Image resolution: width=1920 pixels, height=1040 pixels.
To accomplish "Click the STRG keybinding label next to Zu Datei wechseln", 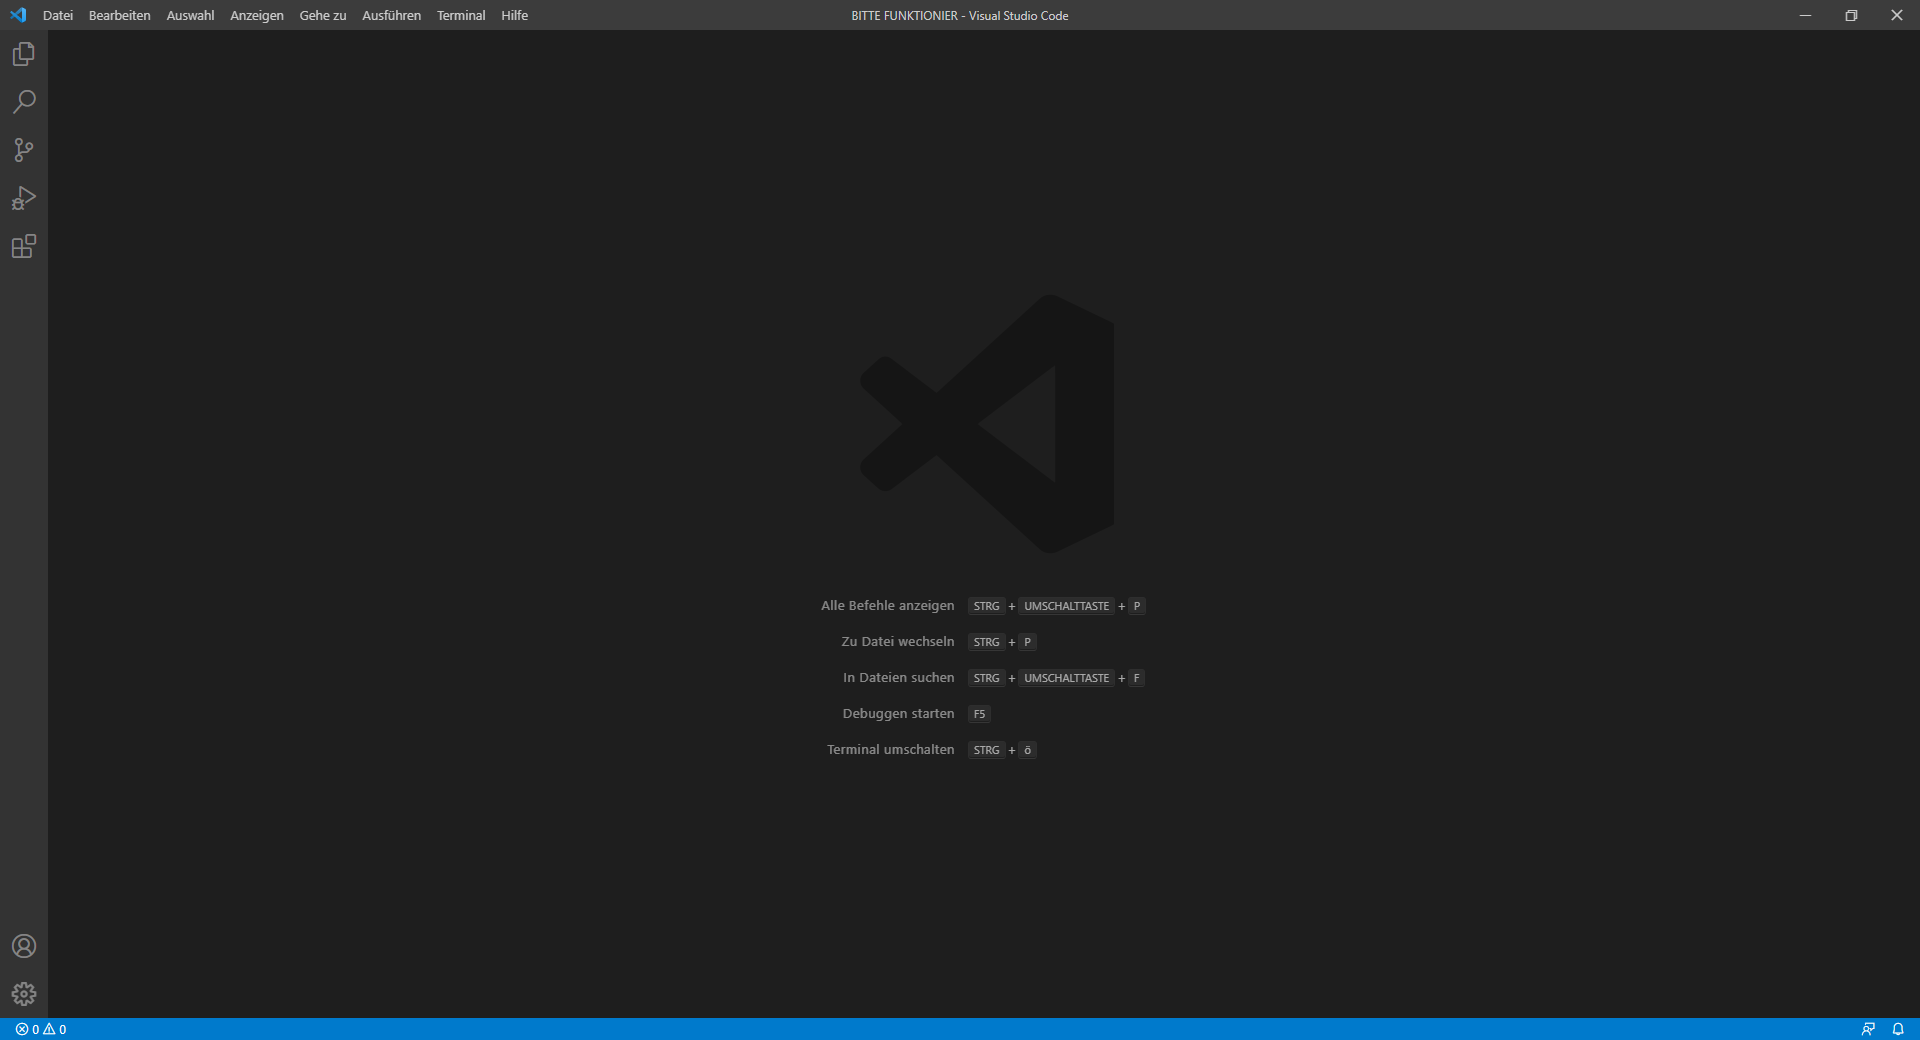I will click(x=986, y=642).
